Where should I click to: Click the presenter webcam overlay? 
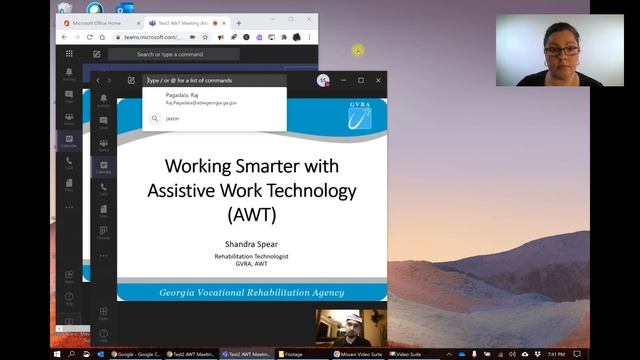tap(560, 50)
